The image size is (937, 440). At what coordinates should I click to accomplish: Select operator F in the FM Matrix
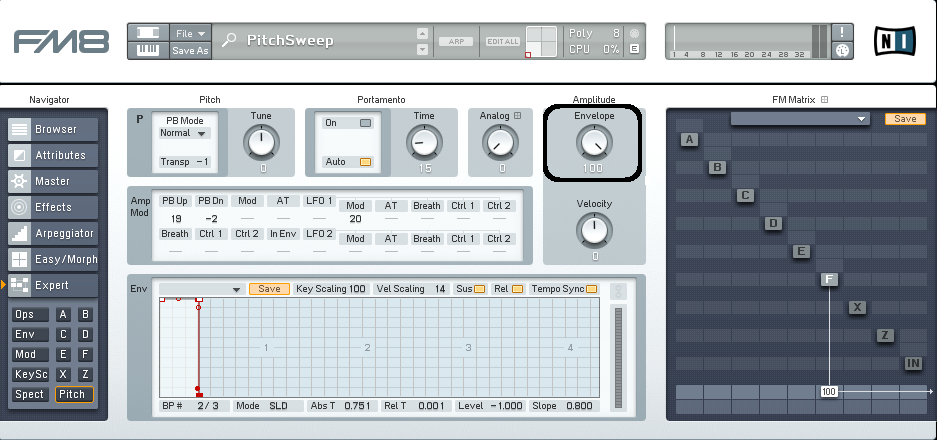pyautogui.click(x=829, y=279)
